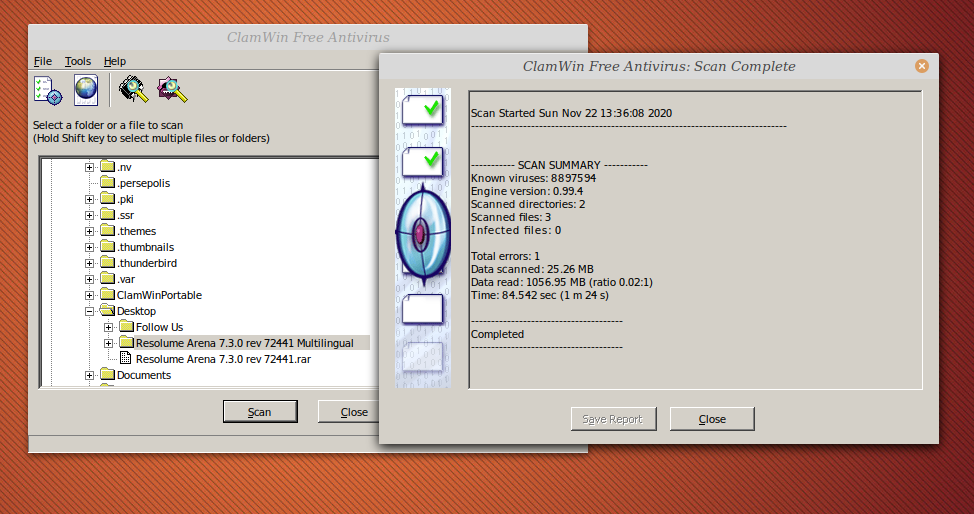Click 'Scanned directories: 2' line

tap(528, 204)
